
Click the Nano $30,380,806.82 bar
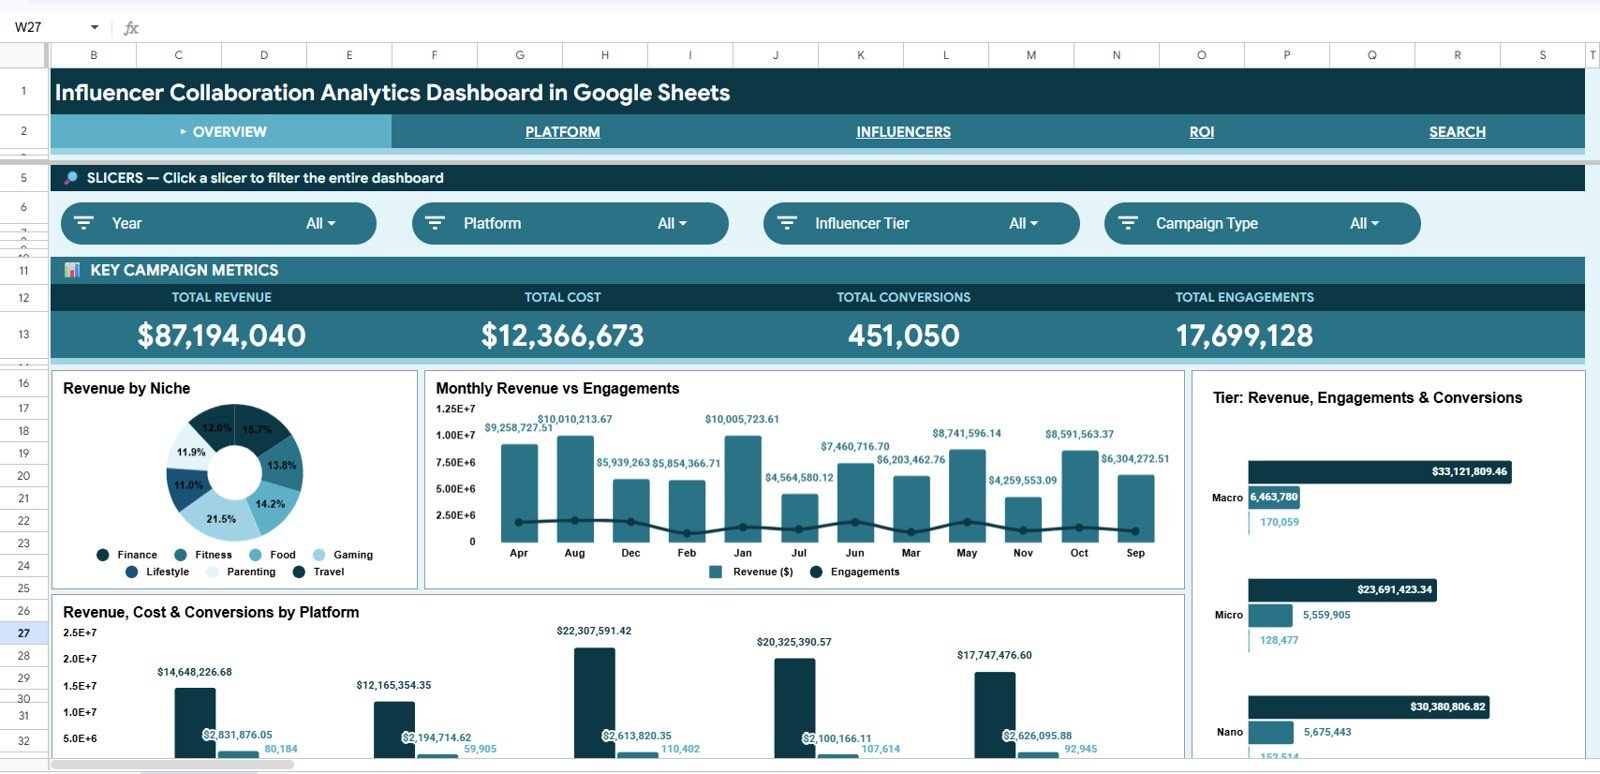tap(1368, 707)
